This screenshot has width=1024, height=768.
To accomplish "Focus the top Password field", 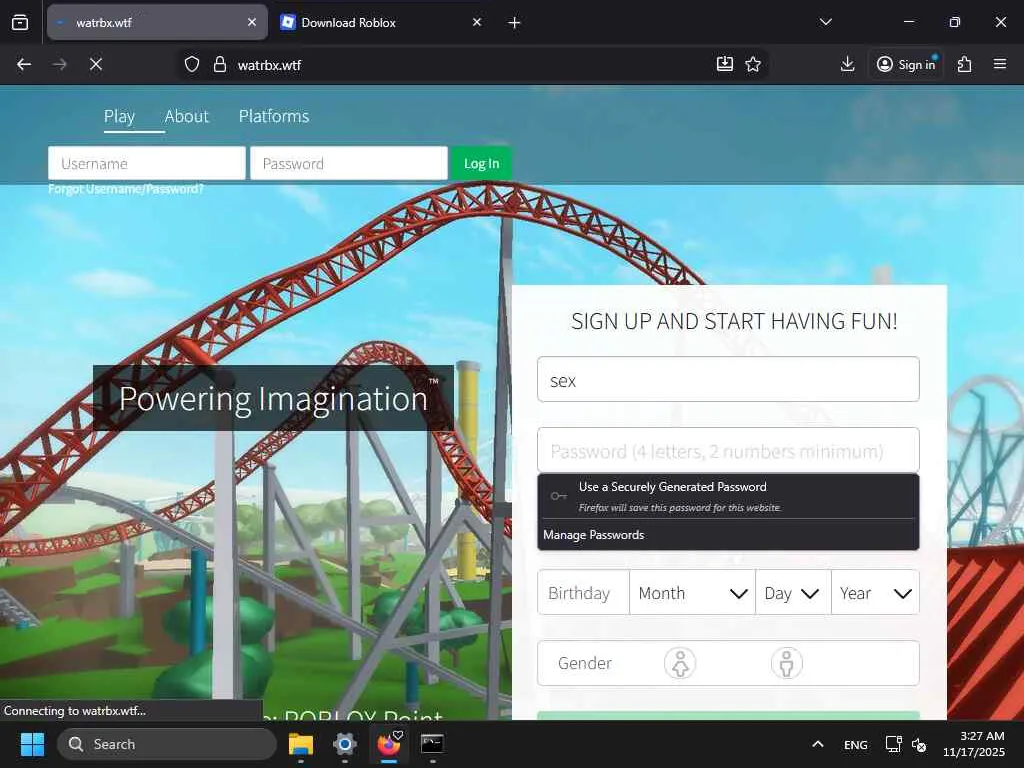I will [349, 163].
